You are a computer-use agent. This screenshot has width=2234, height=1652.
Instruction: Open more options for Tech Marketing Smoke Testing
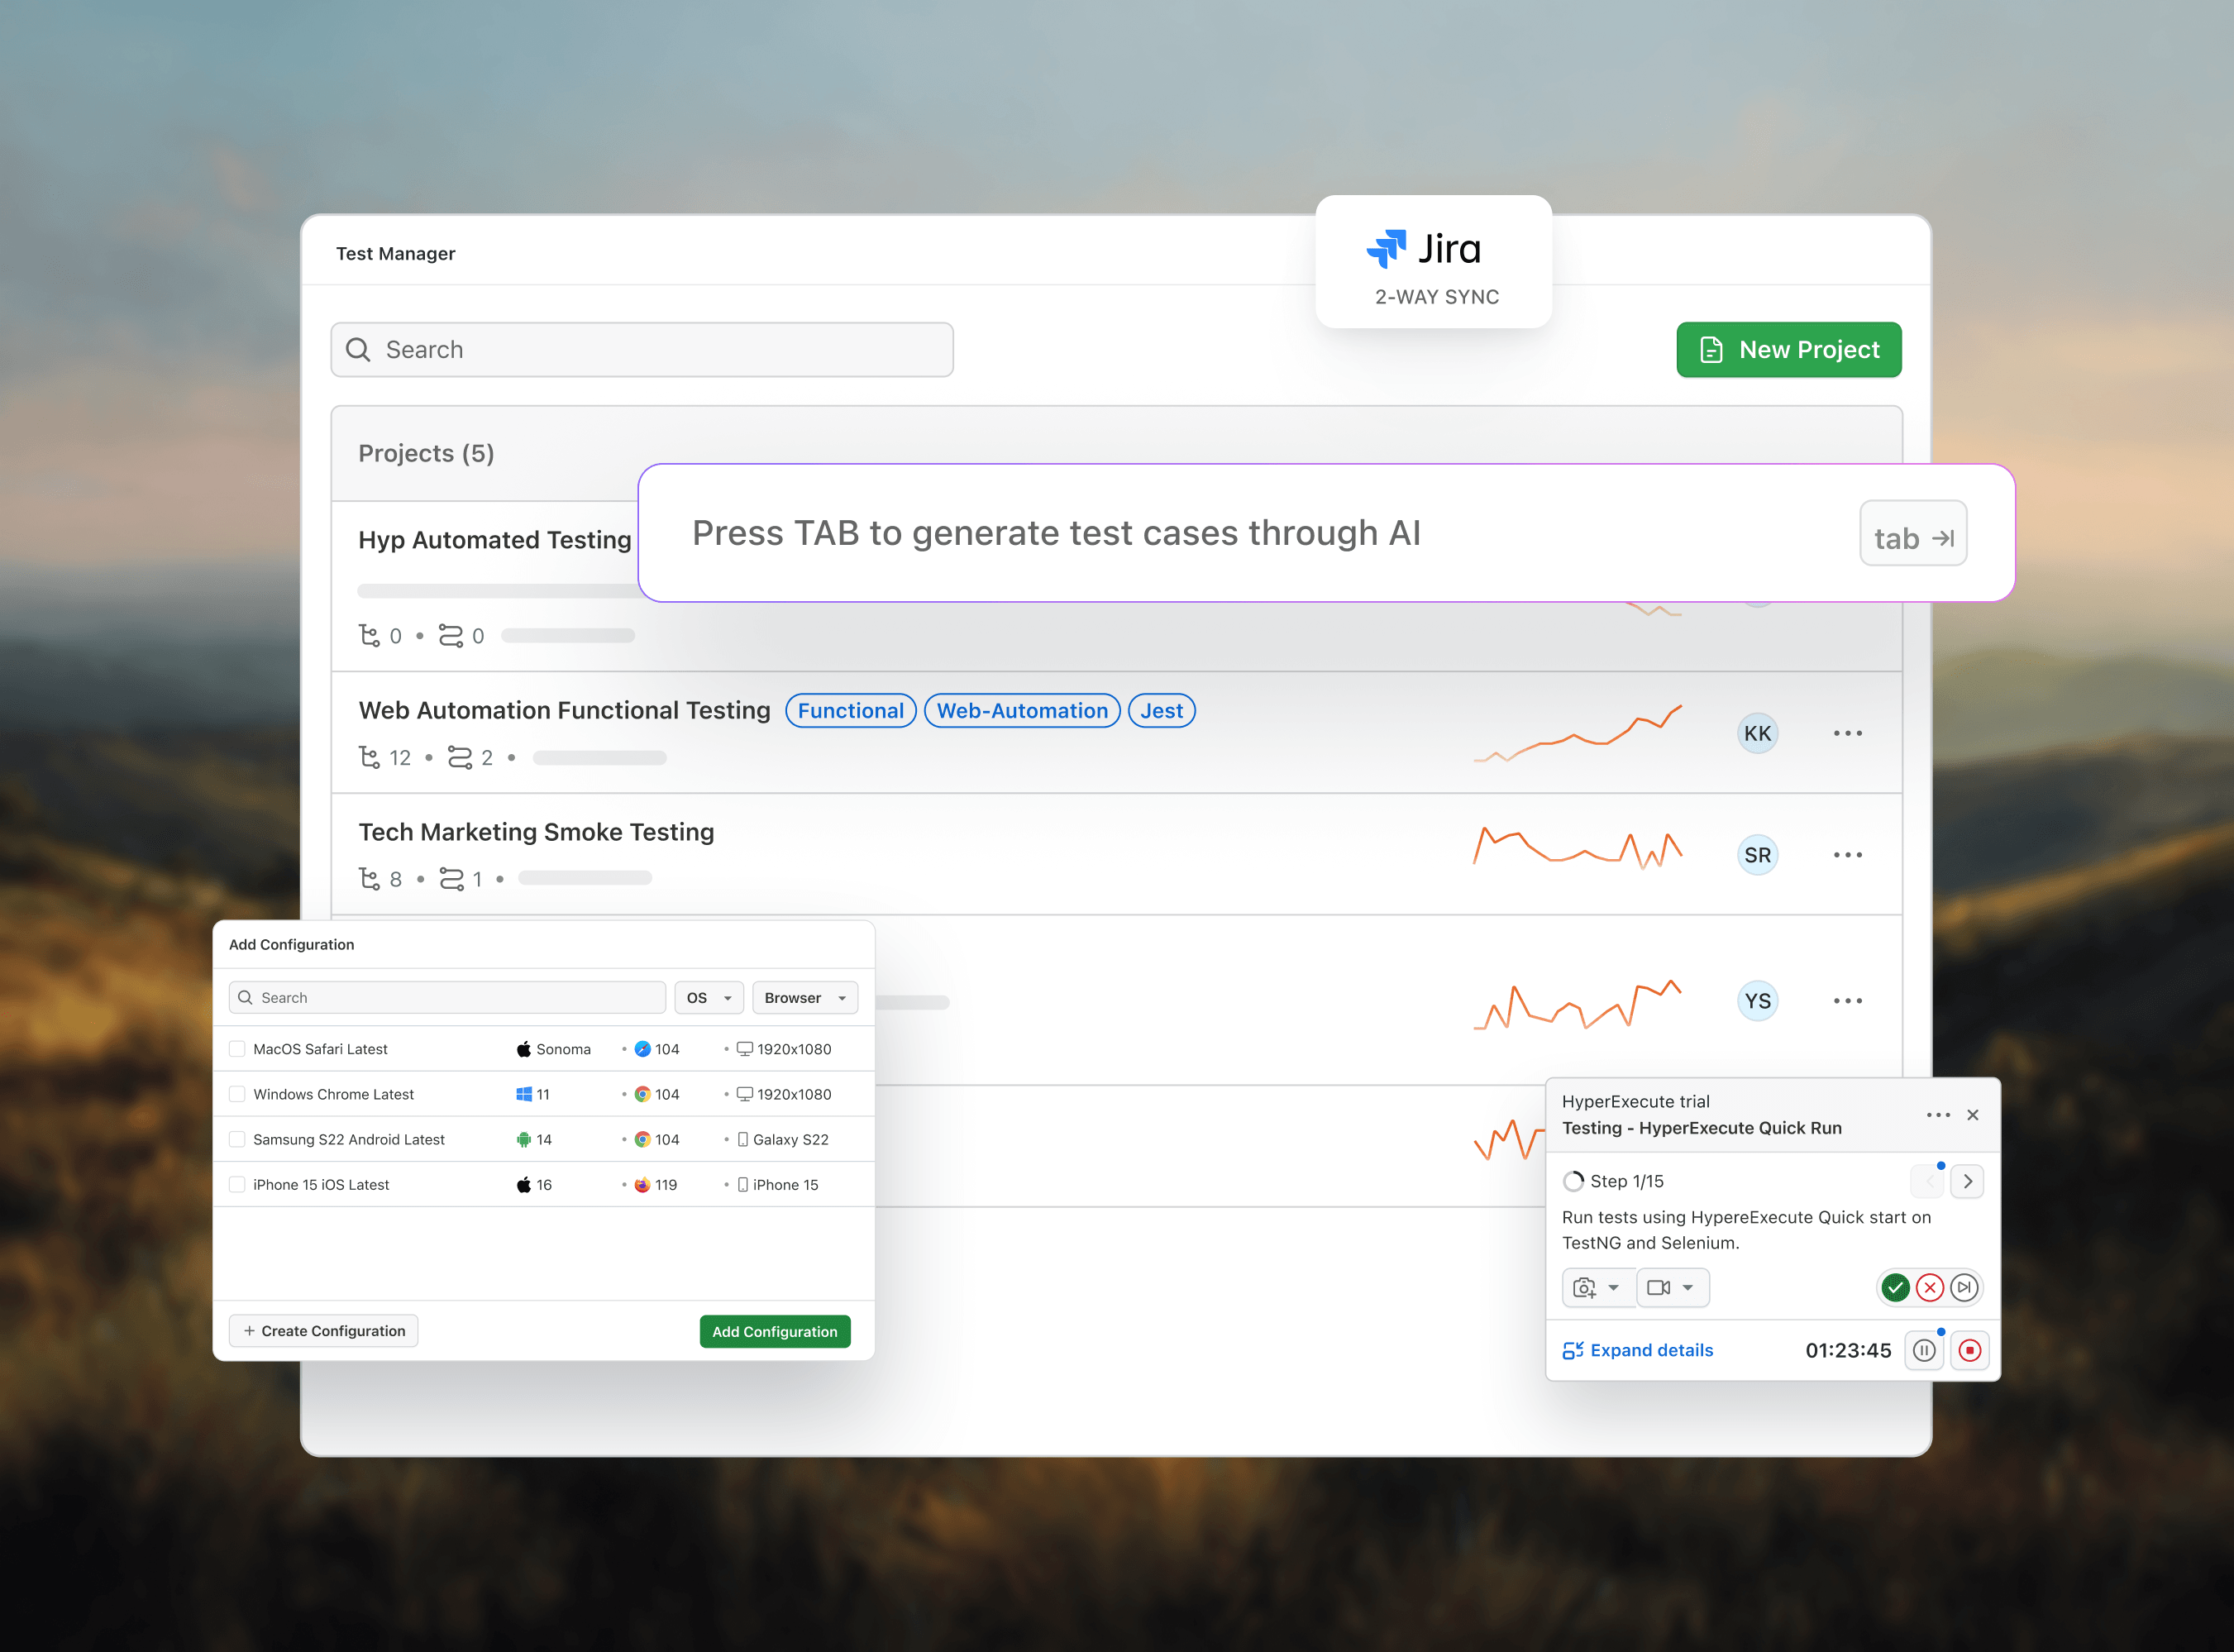(1848, 855)
